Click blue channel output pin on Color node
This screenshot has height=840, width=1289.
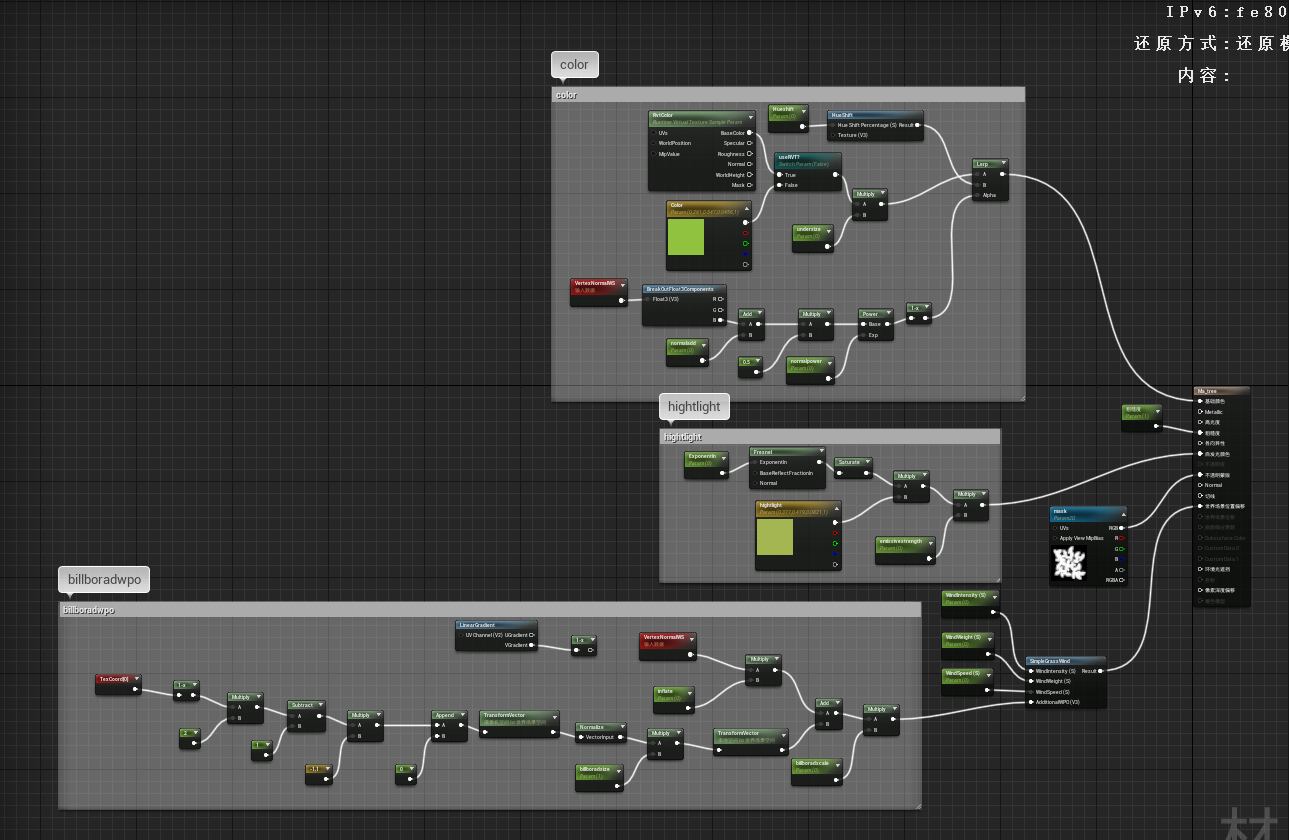point(746,253)
